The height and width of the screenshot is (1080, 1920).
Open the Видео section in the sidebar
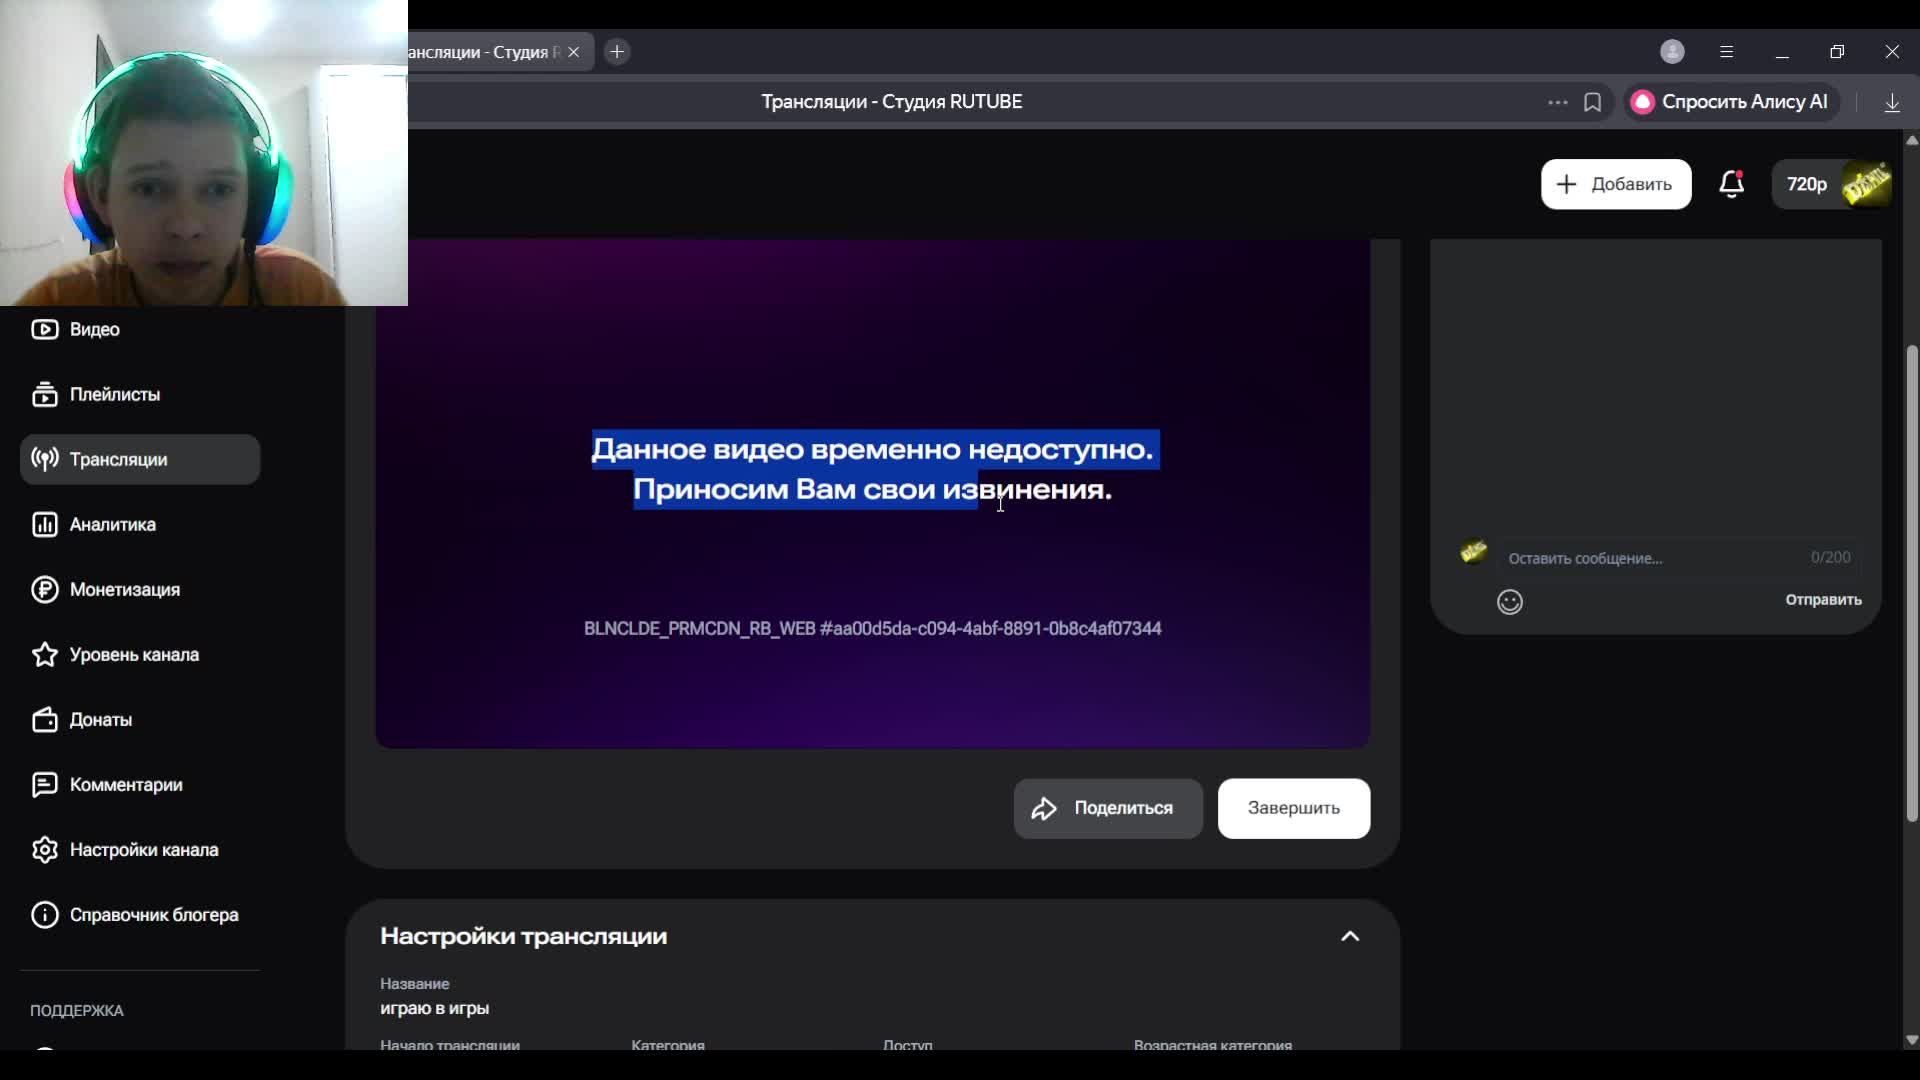(x=140, y=329)
